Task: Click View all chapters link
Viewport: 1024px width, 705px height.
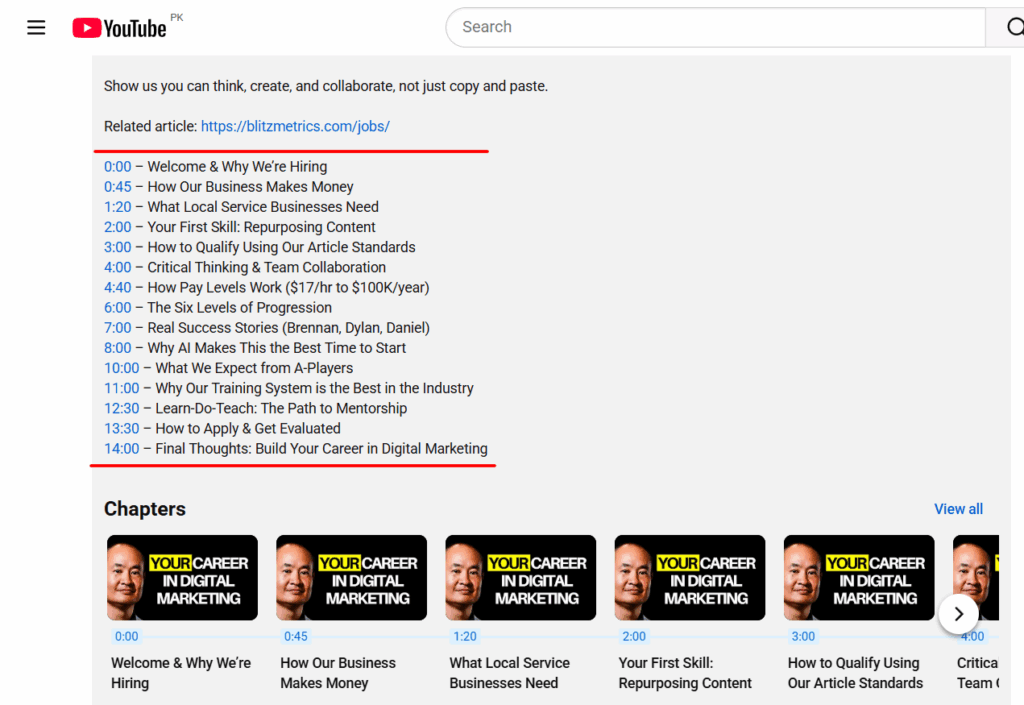Action: point(958,509)
